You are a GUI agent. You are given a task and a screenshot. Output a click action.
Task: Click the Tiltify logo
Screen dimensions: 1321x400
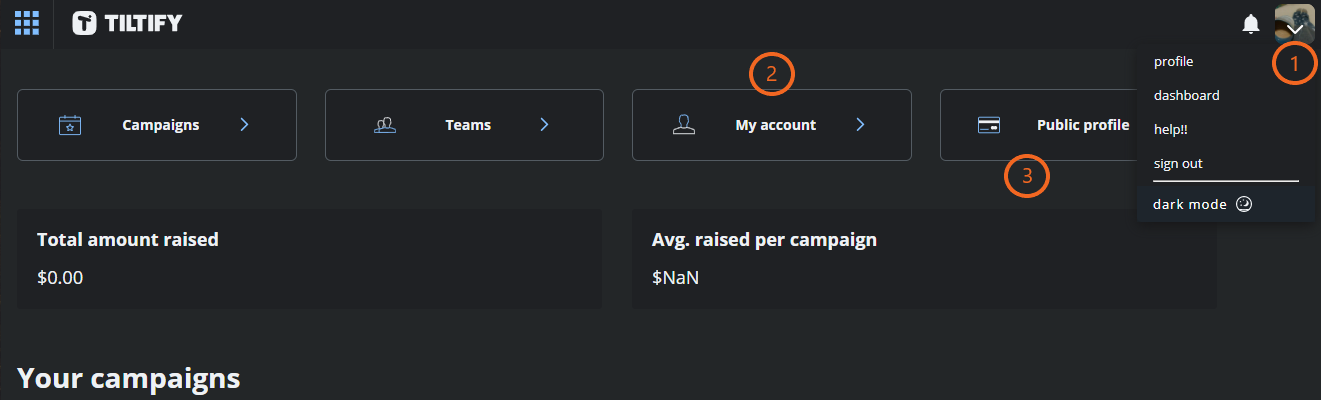127,23
